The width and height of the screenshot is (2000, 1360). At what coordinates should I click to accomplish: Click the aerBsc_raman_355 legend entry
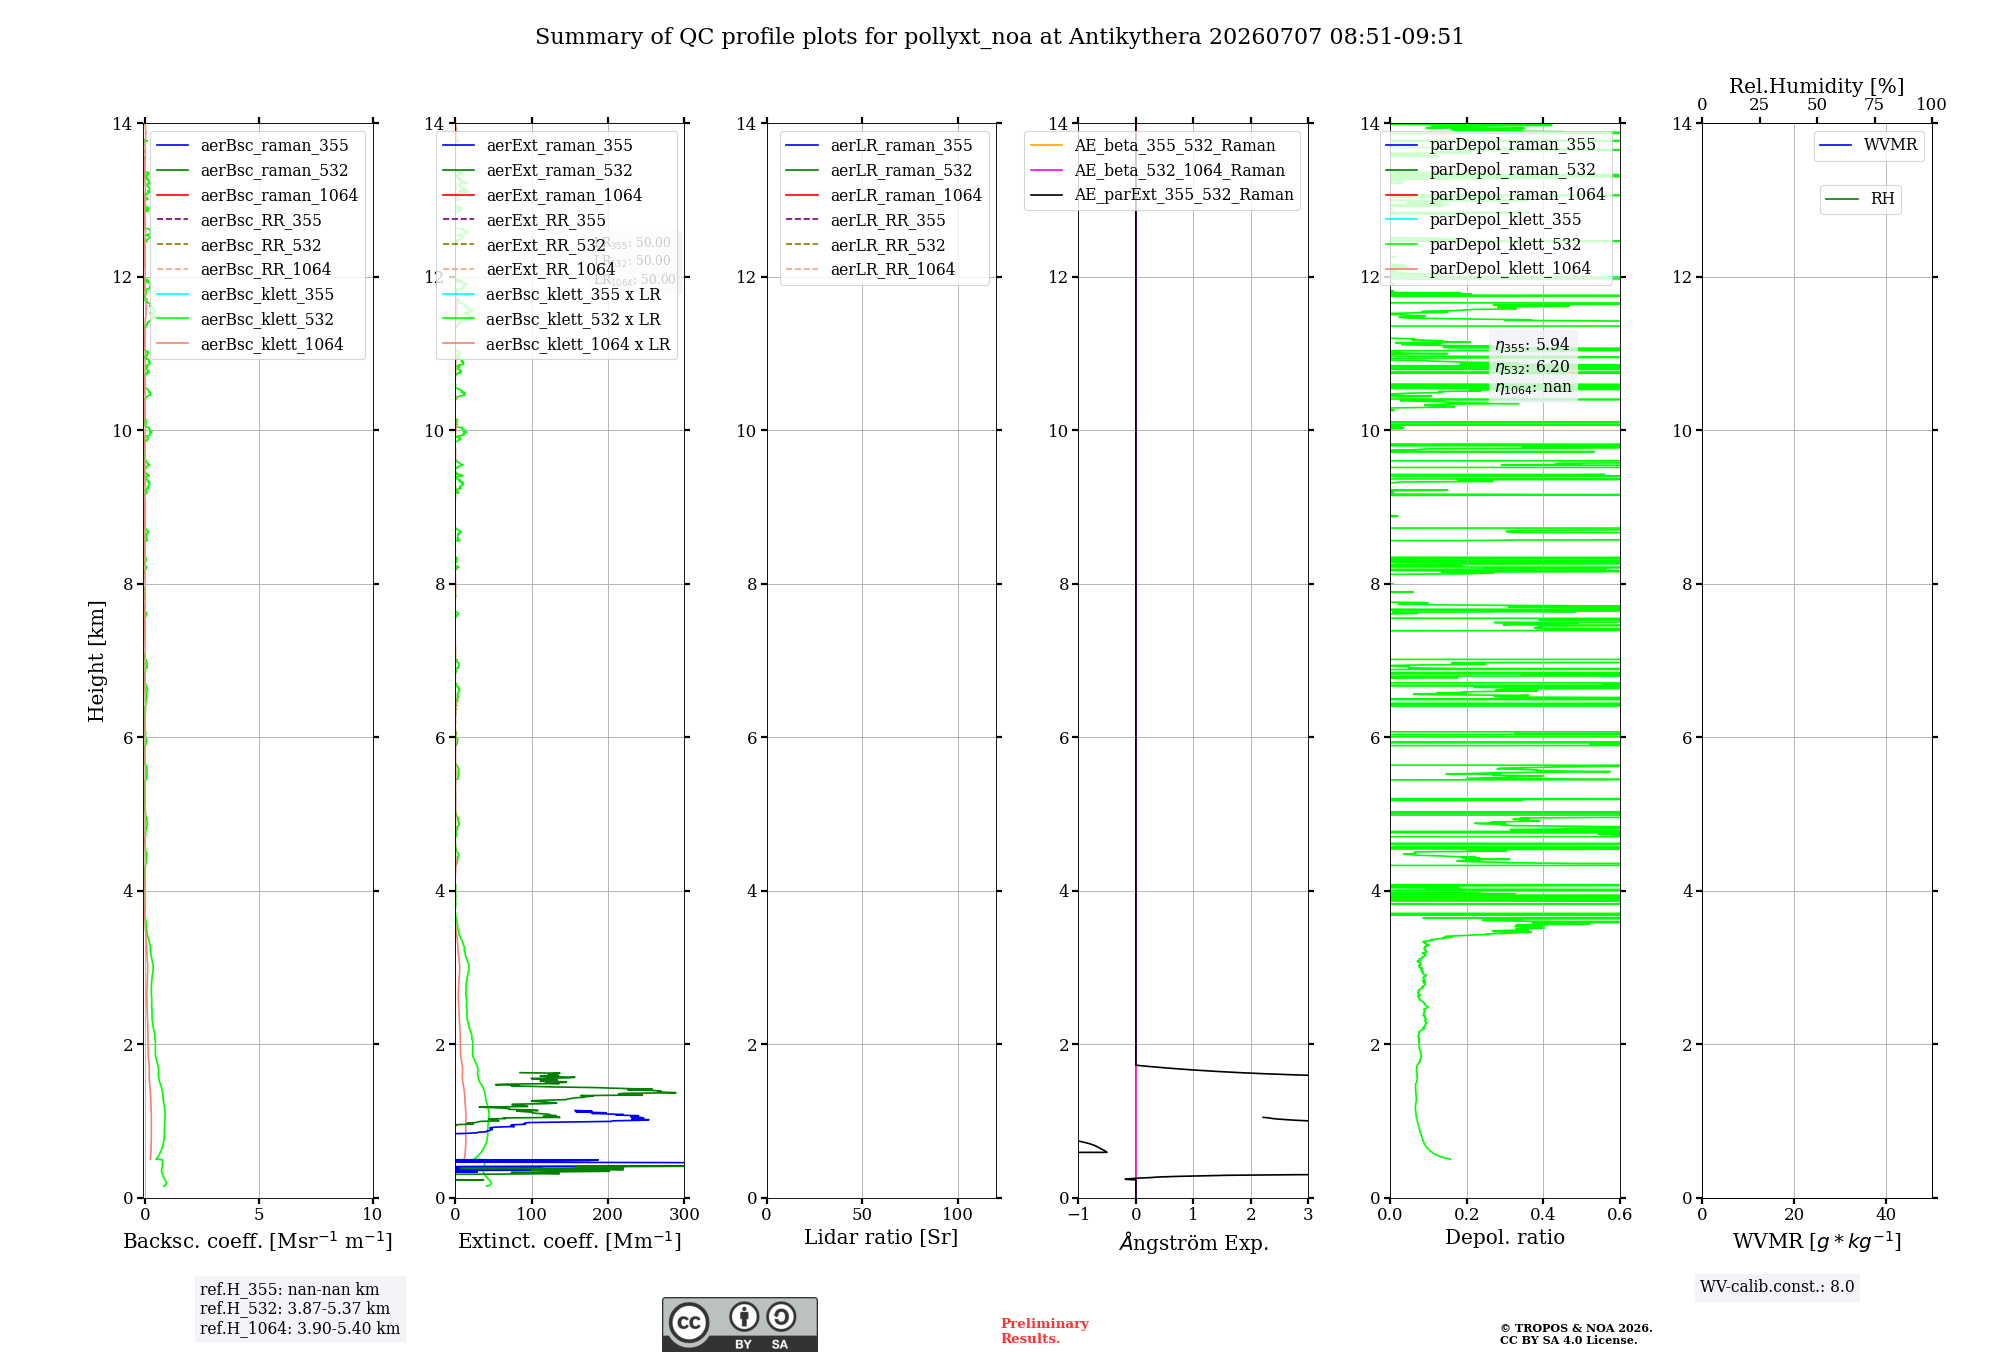pos(252,145)
